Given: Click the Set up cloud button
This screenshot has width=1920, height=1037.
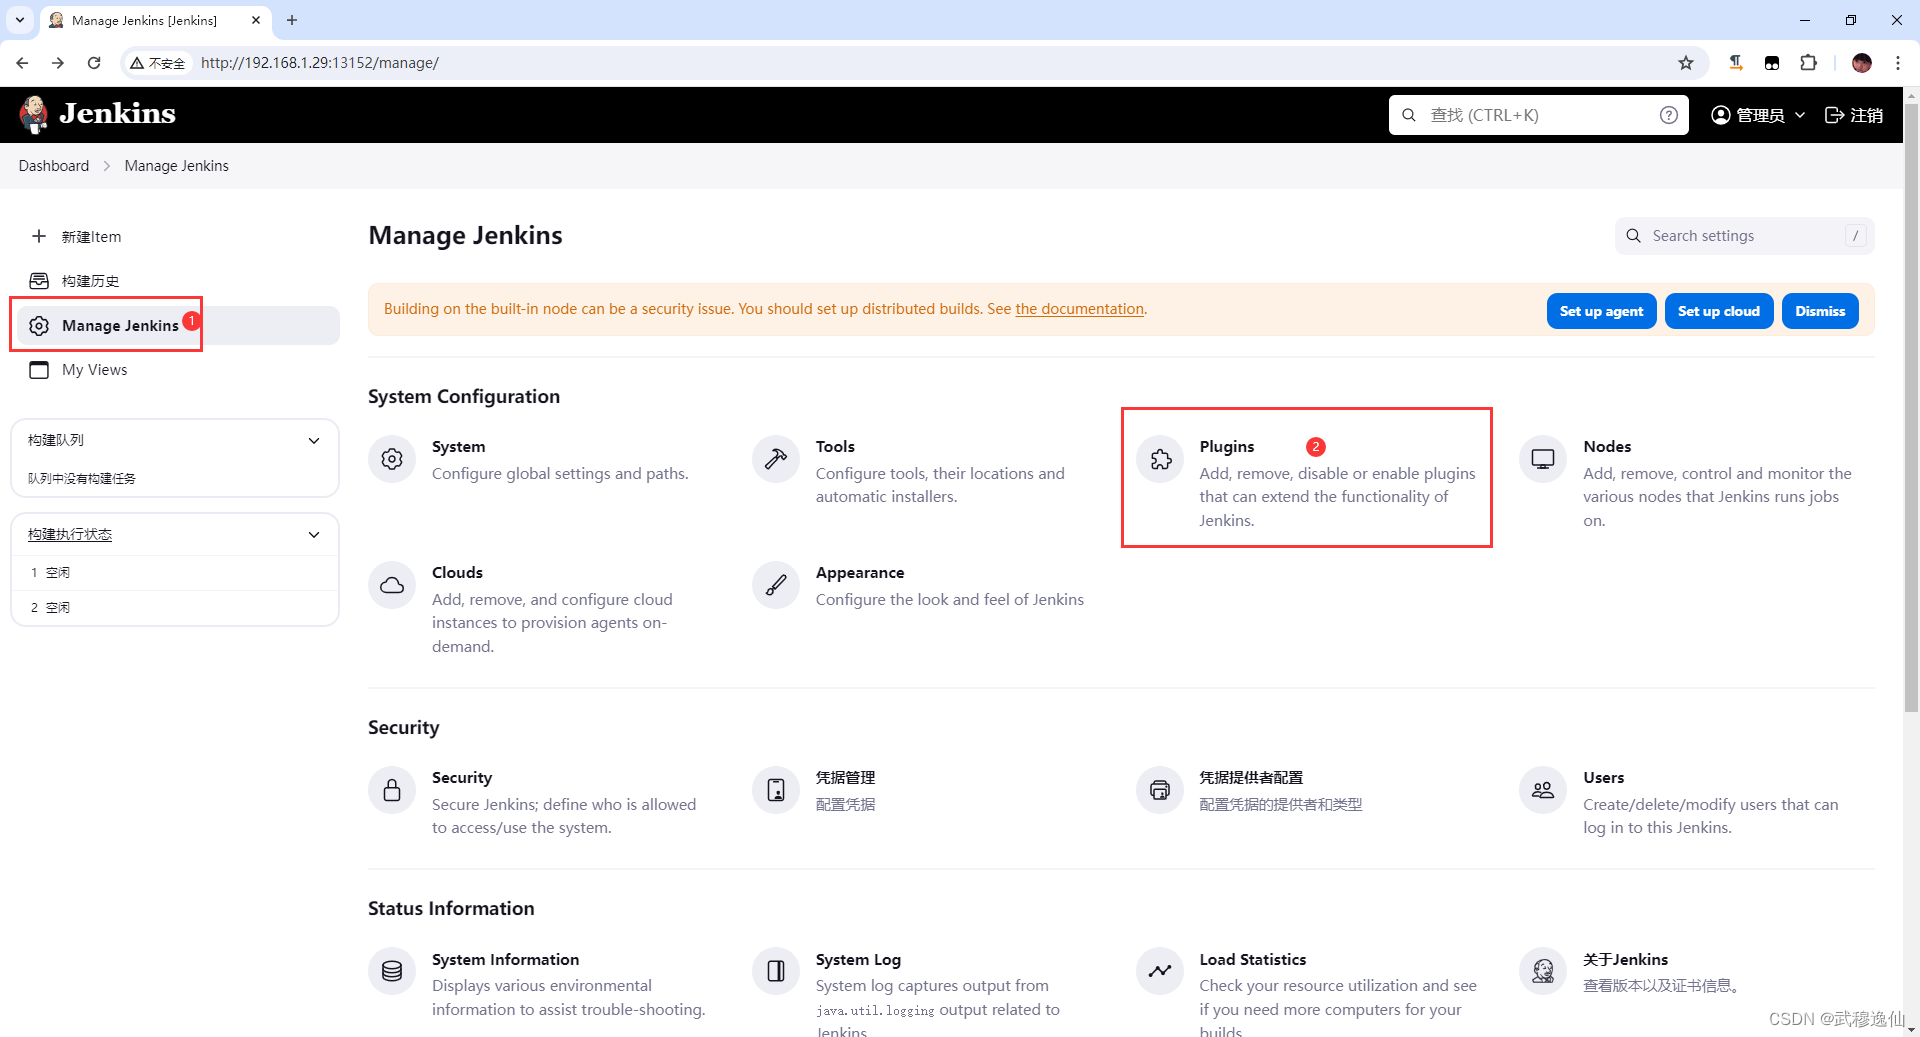Looking at the screenshot, I should [1719, 311].
